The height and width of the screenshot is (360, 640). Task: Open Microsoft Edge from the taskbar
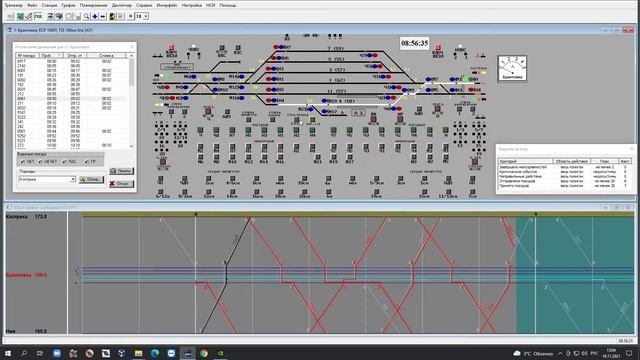155,353
